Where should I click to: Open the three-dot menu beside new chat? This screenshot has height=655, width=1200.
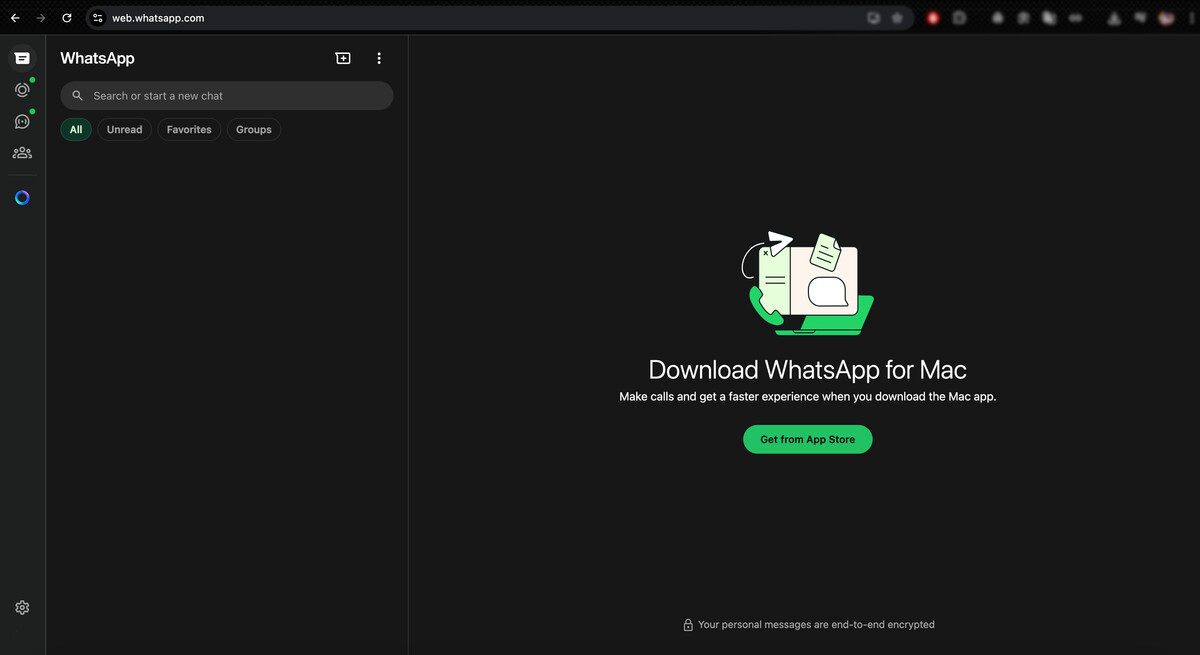click(379, 59)
